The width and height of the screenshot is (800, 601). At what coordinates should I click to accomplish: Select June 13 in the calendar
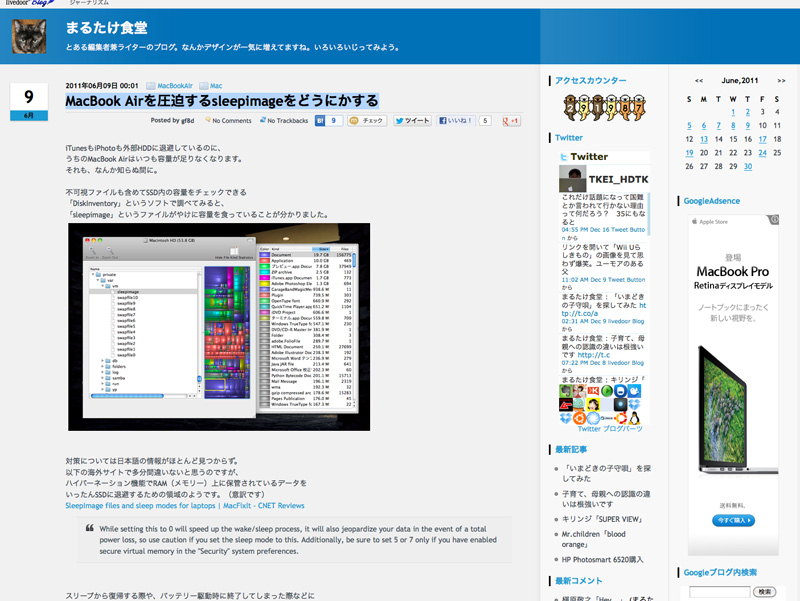[704, 139]
